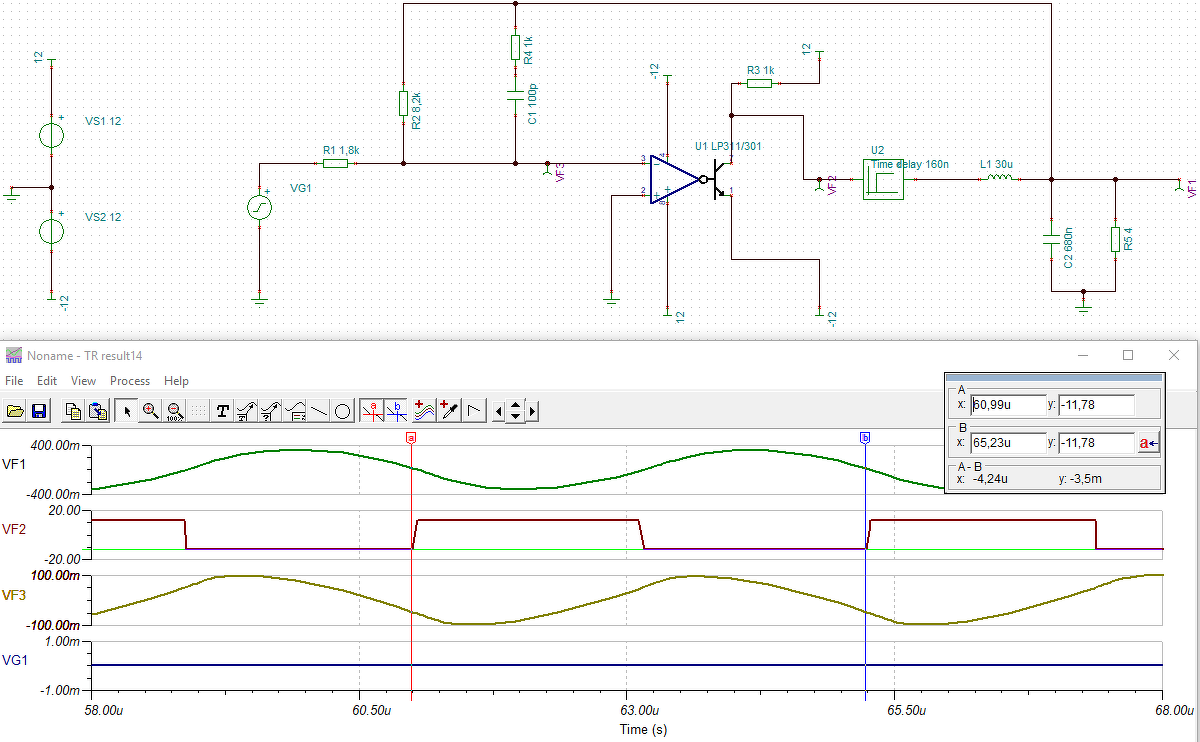The image size is (1200, 742).
Task: Select the circle drawing tool
Action: click(x=342, y=410)
